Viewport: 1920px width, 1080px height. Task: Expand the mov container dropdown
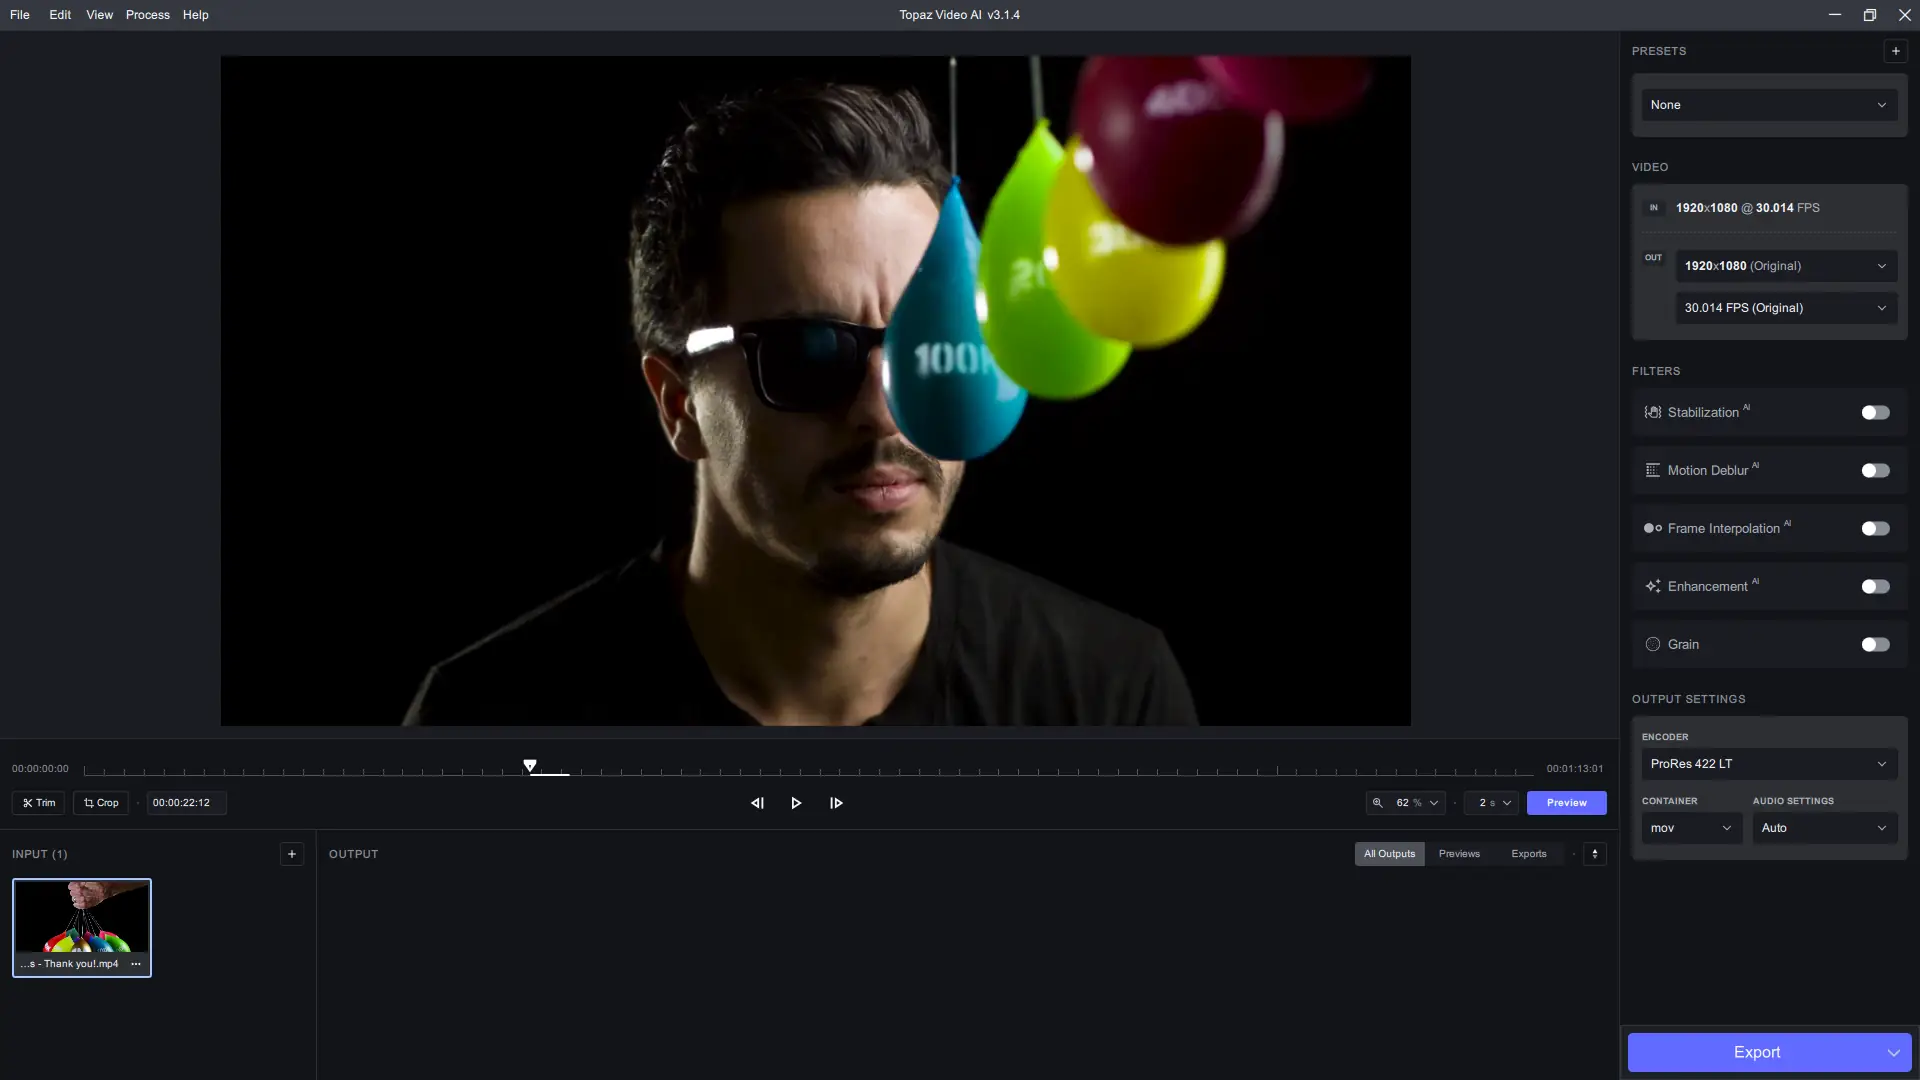[1691, 828]
